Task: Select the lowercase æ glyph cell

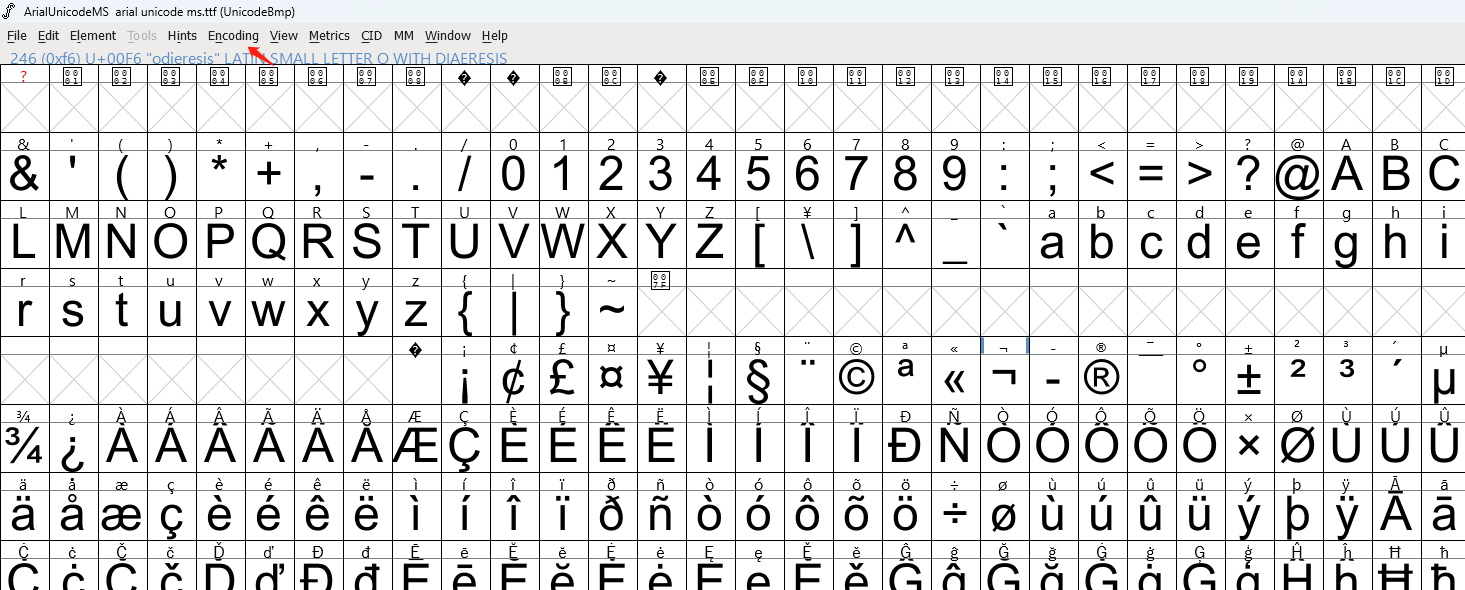Action: [122, 515]
